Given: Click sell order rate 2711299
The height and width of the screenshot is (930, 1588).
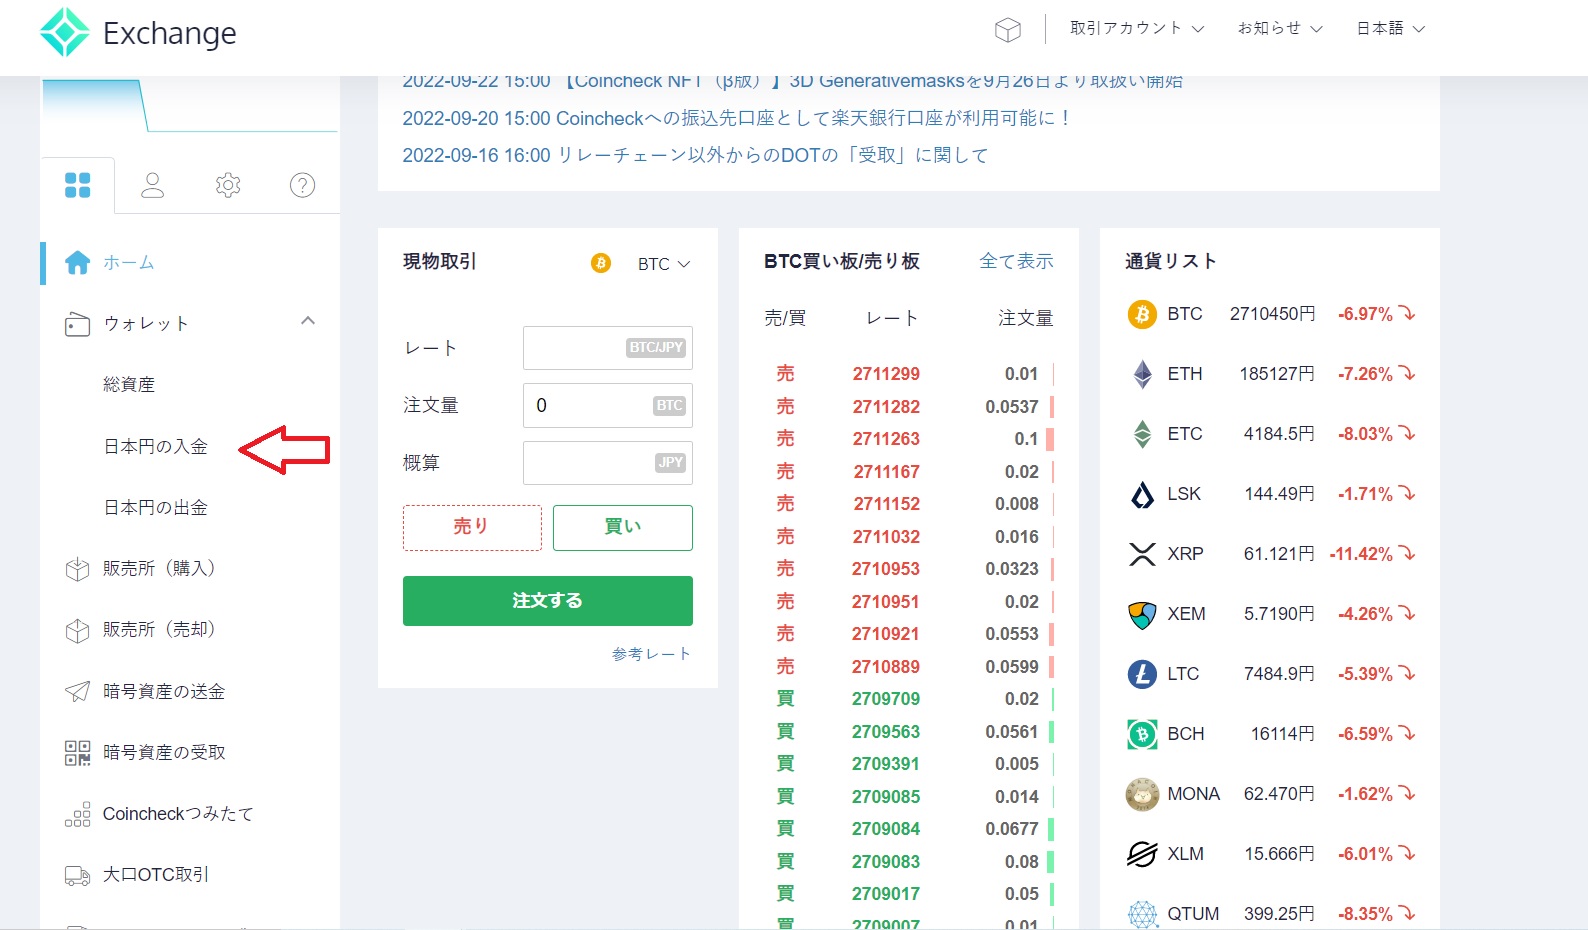Looking at the screenshot, I should tap(886, 374).
